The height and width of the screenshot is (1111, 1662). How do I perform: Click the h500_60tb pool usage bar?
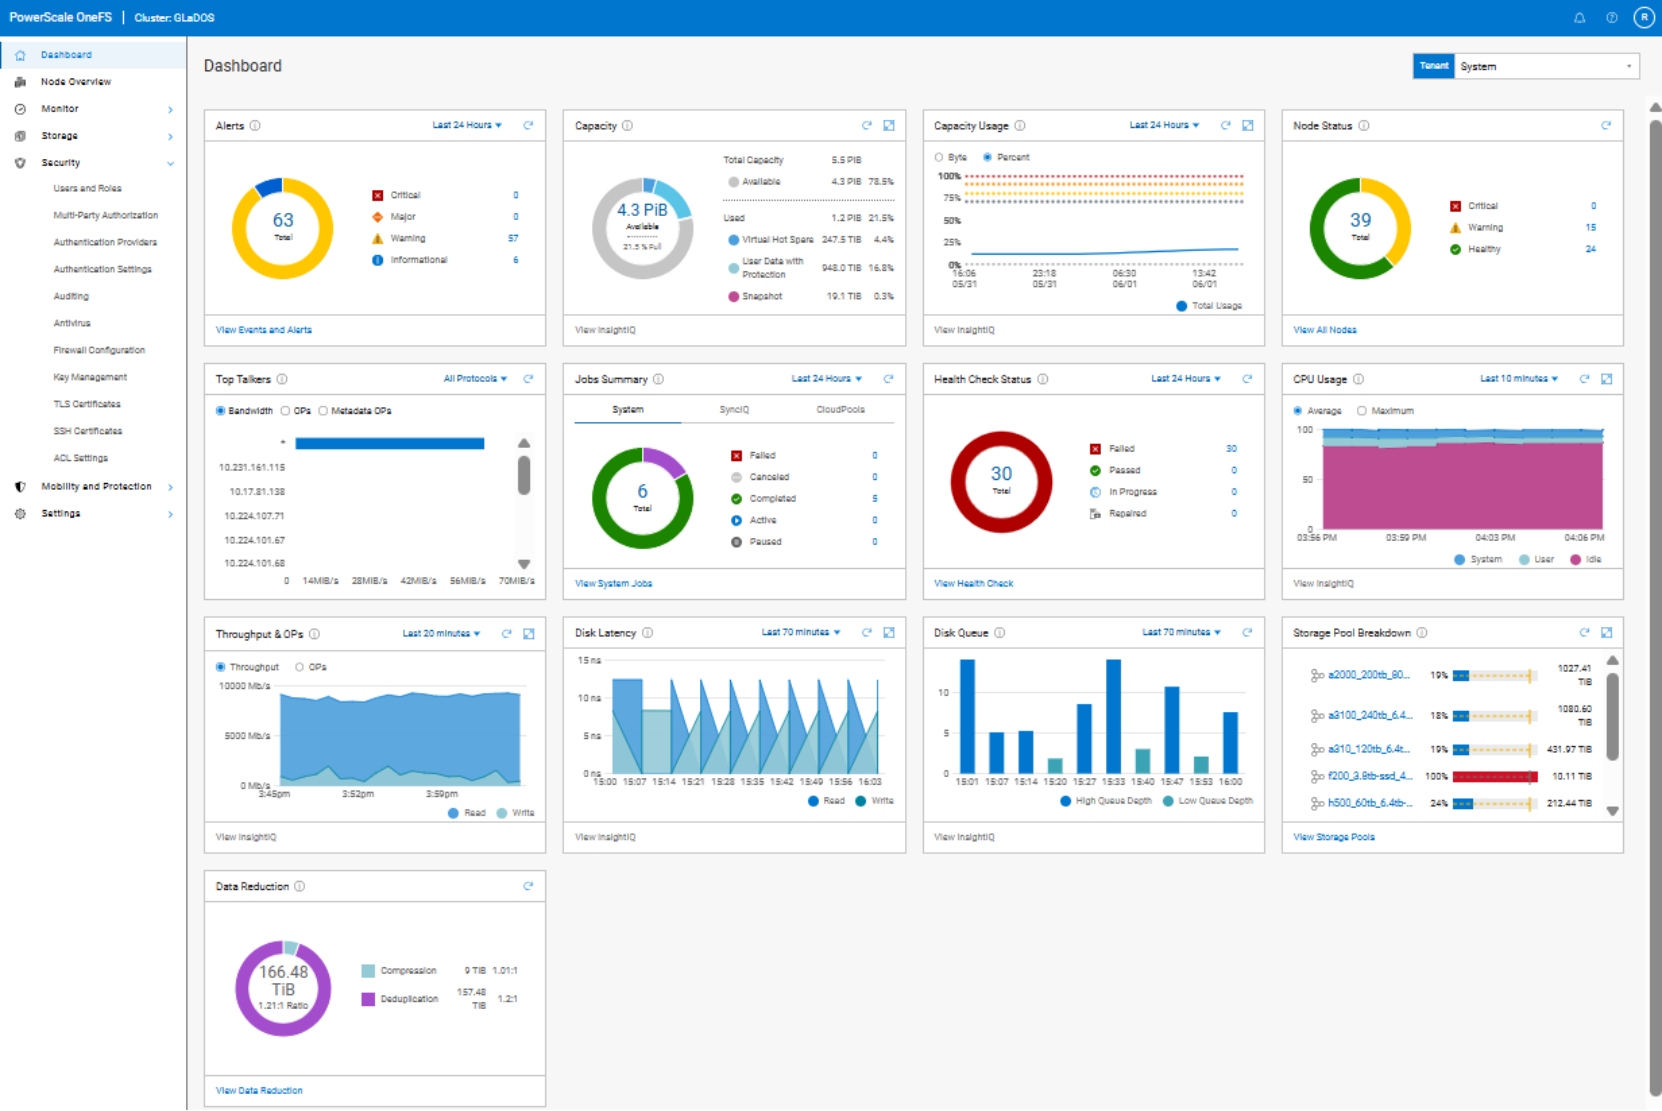(x=1495, y=804)
